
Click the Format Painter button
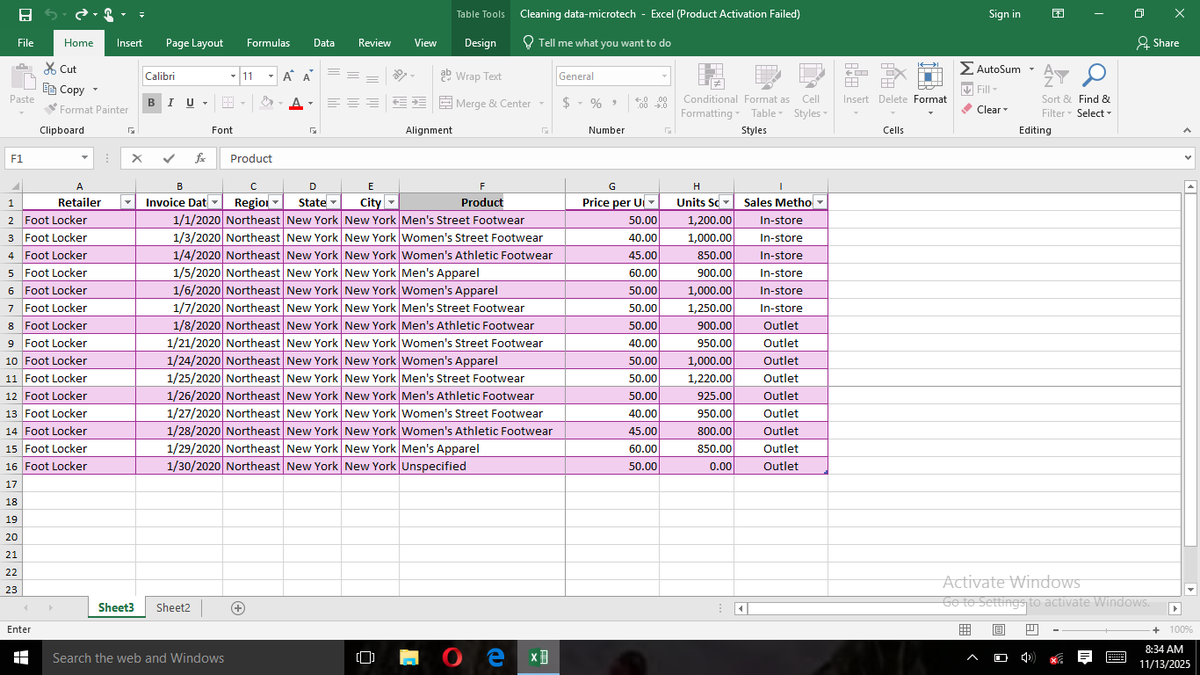pos(86,110)
